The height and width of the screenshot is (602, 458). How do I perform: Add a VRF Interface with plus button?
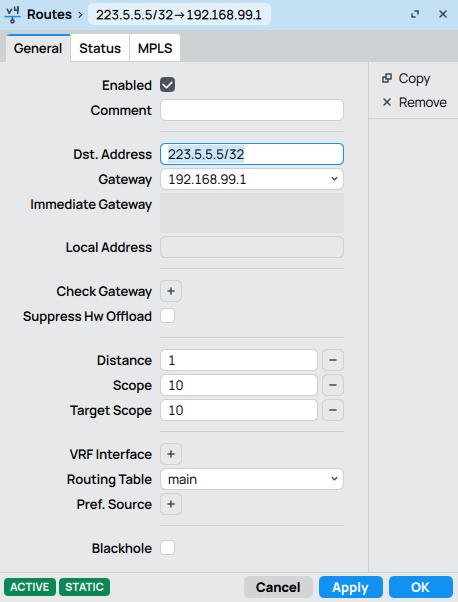pyautogui.click(x=171, y=454)
